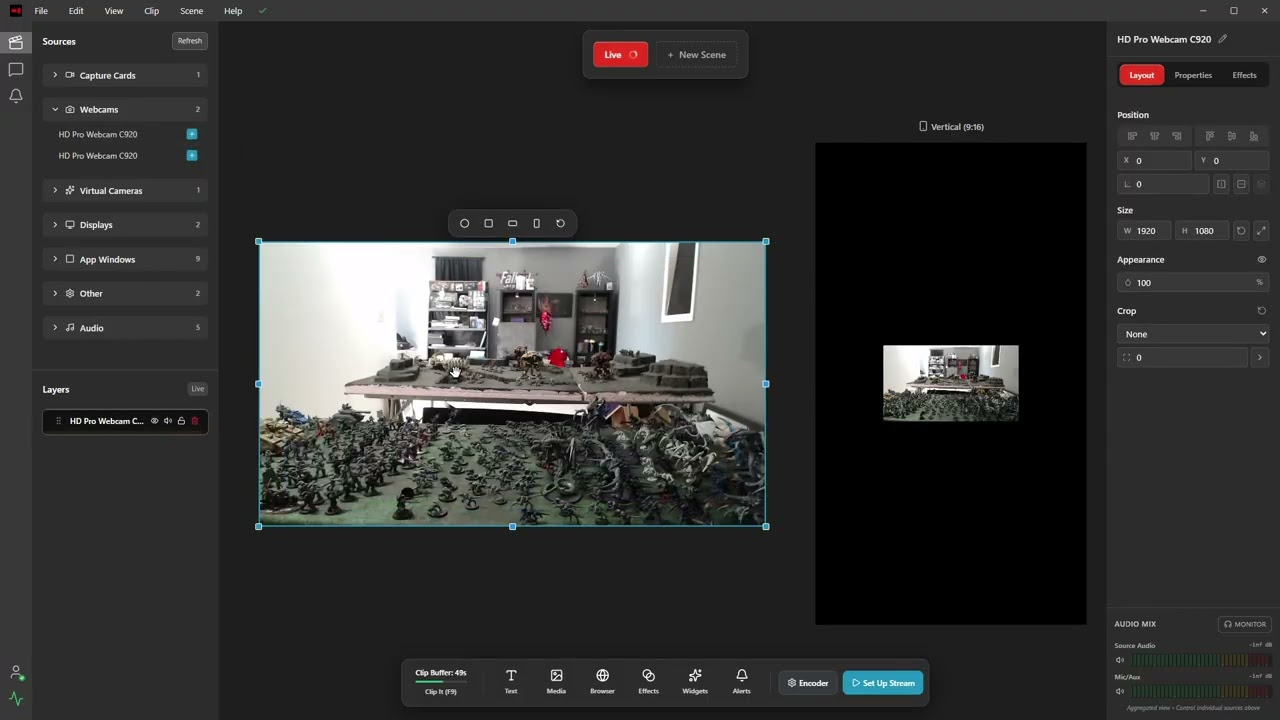Expand the Capture Cards source group
Viewport: 1280px width, 720px height.
pos(125,75)
